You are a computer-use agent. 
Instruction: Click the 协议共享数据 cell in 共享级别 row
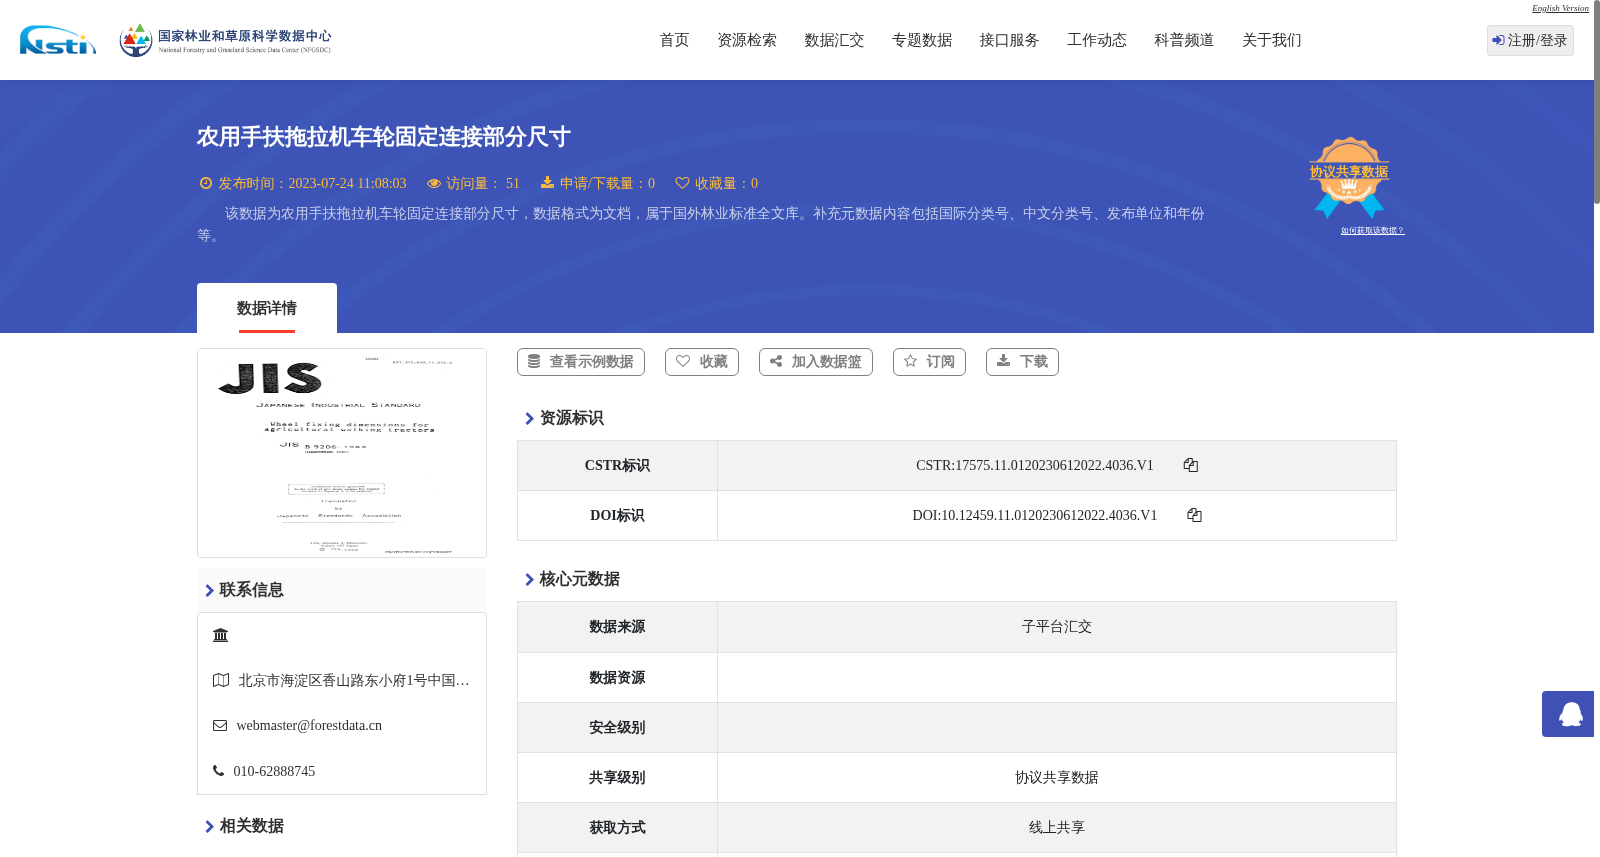pos(1057,778)
